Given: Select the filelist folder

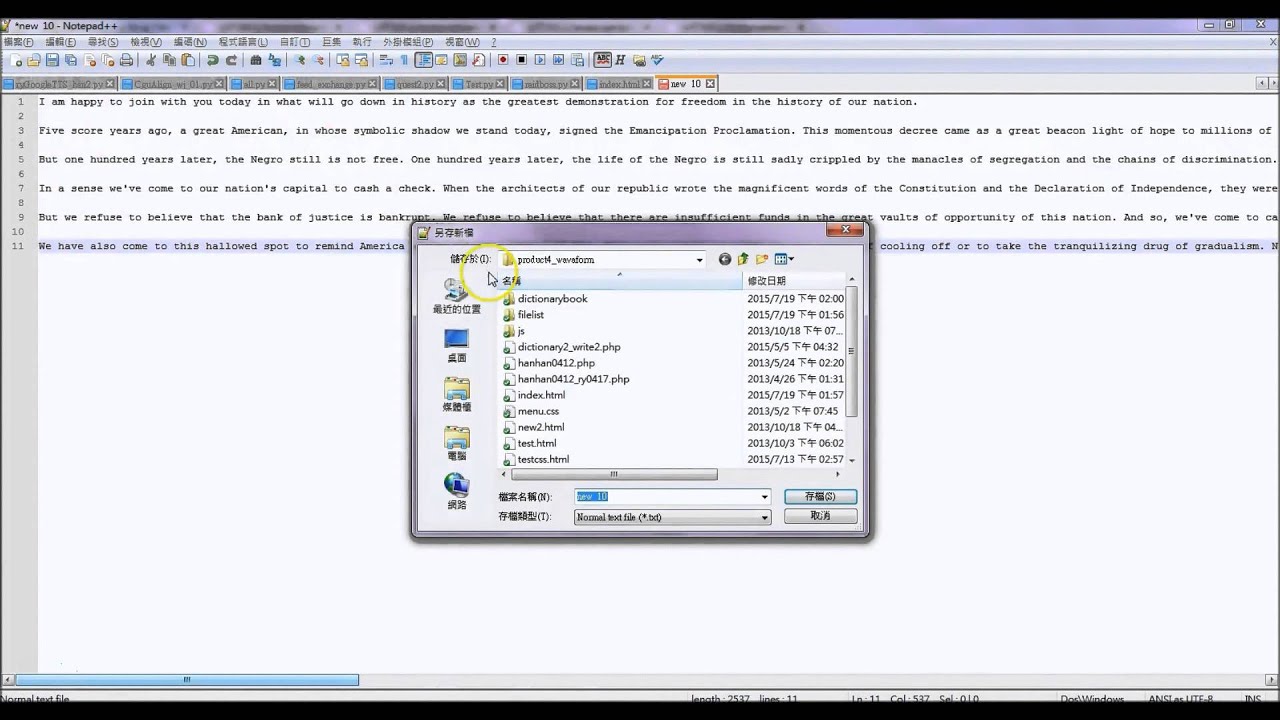Looking at the screenshot, I should pos(531,315).
